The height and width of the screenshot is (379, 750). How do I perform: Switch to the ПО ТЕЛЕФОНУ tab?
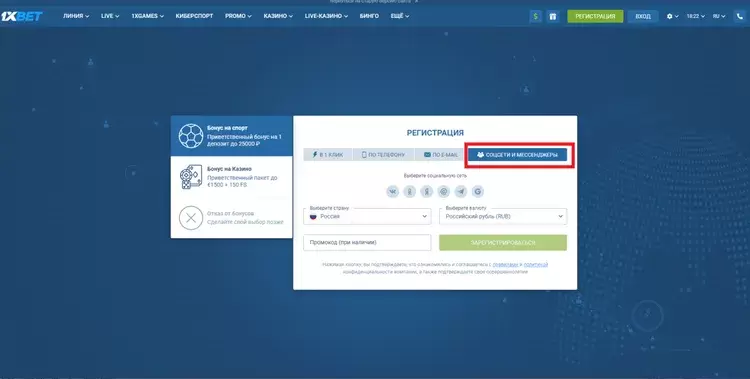click(384, 155)
